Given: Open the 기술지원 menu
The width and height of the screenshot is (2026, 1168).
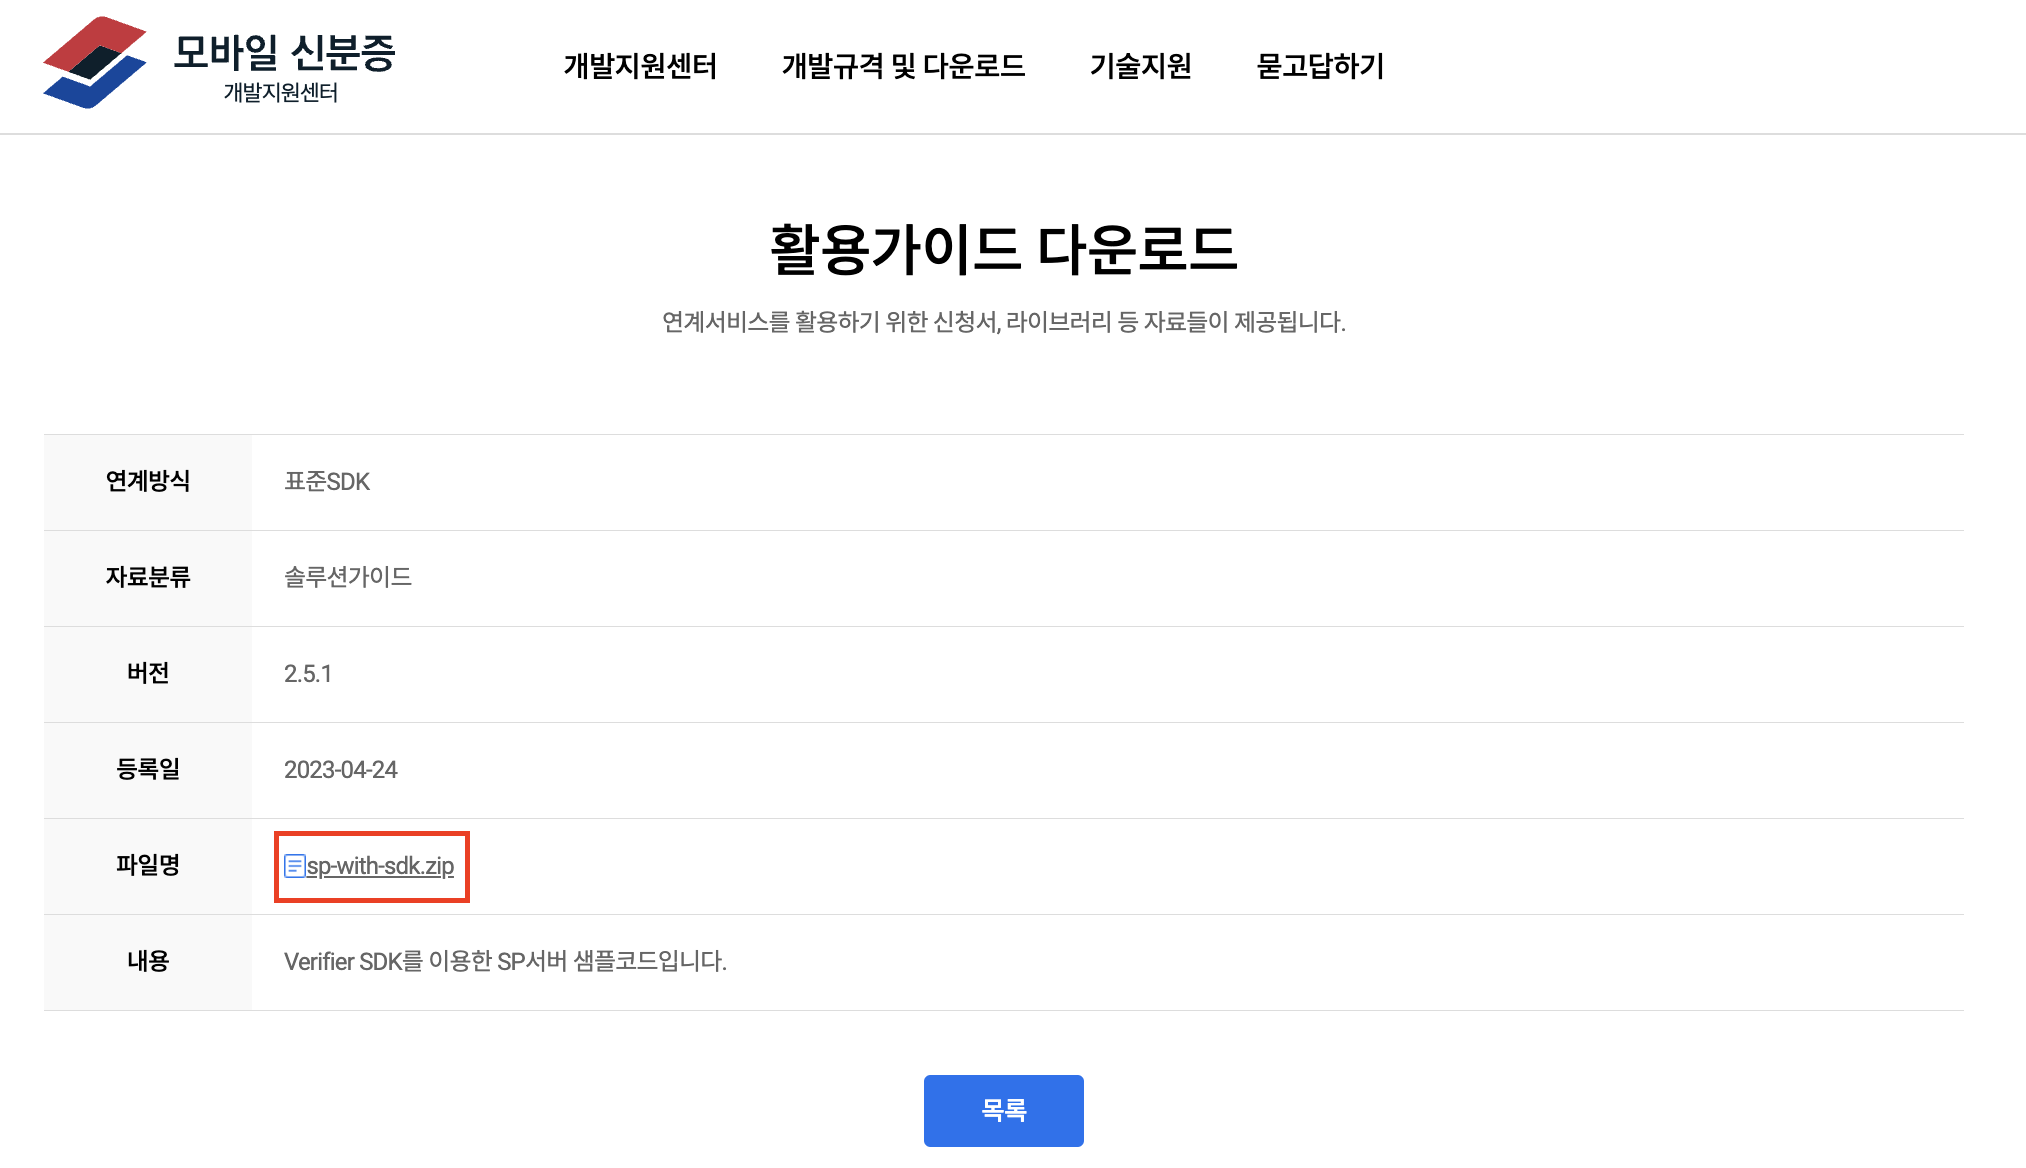Looking at the screenshot, I should pyautogui.click(x=1140, y=66).
